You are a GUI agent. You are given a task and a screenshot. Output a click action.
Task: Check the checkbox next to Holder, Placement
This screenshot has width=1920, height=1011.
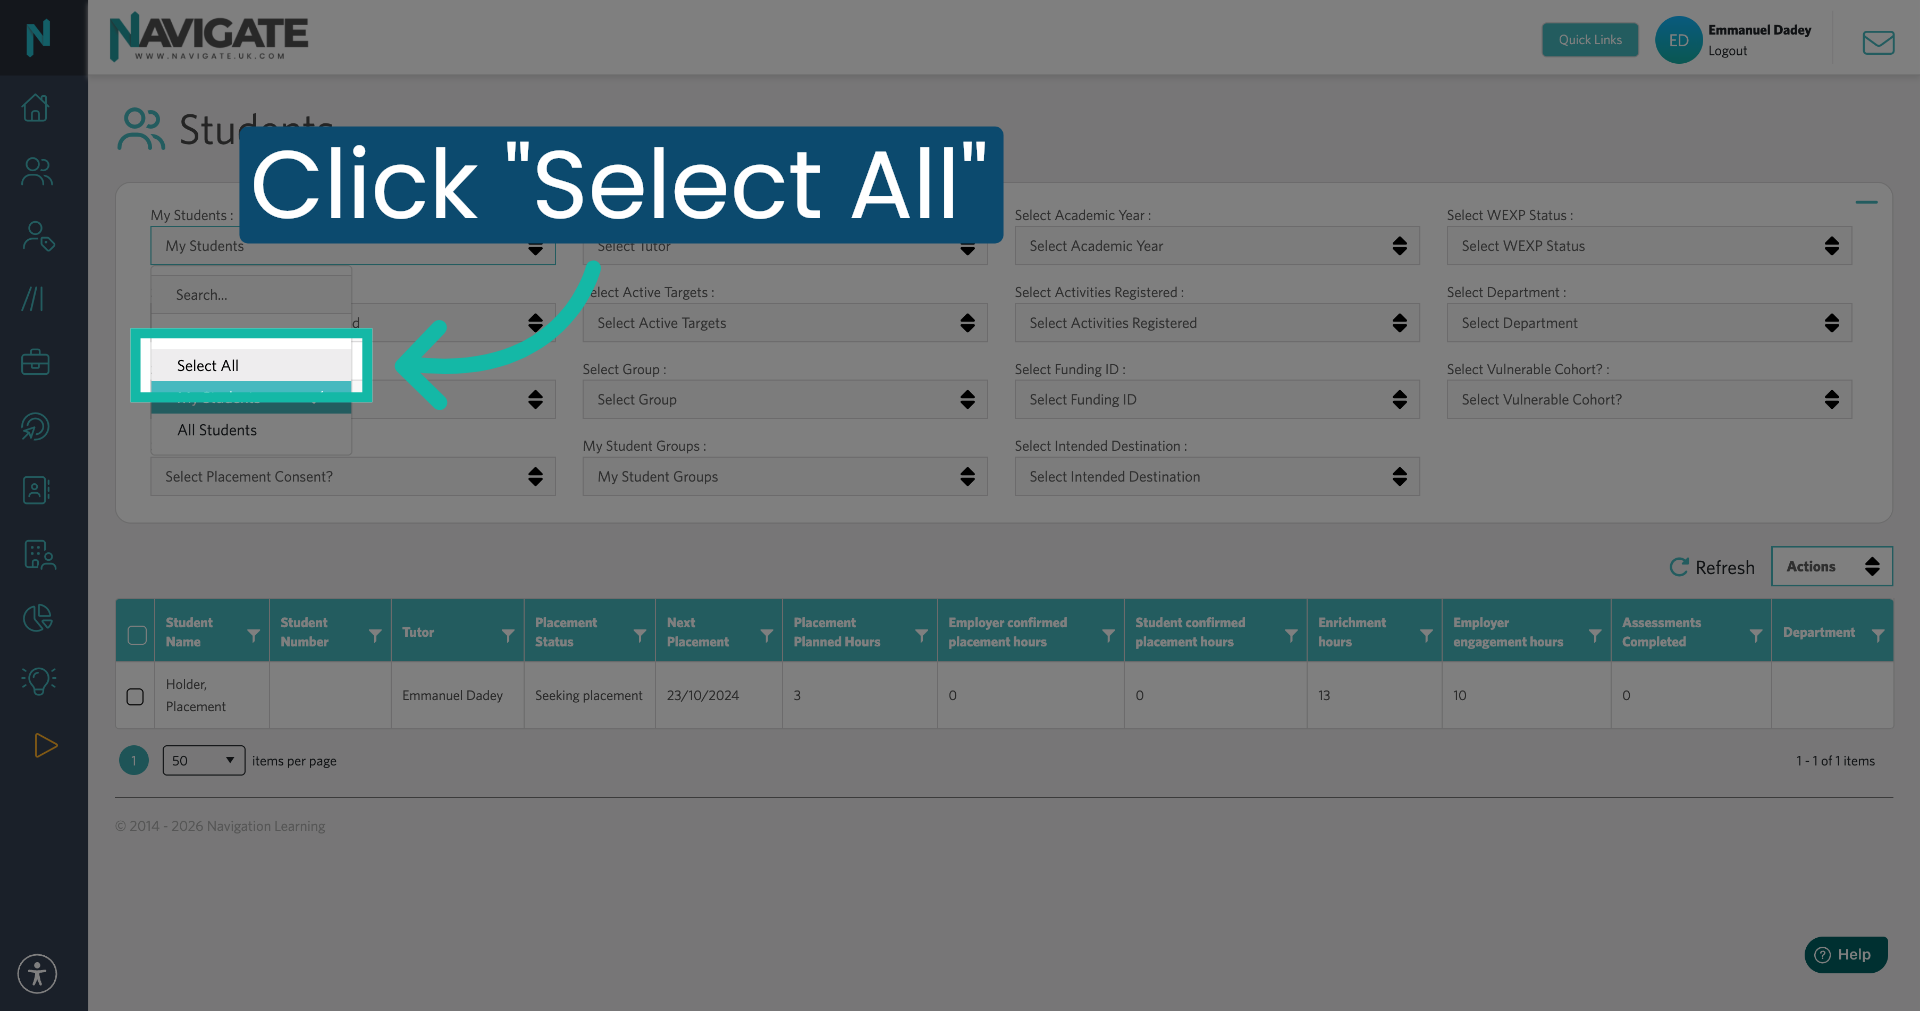(x=135, y=696)
